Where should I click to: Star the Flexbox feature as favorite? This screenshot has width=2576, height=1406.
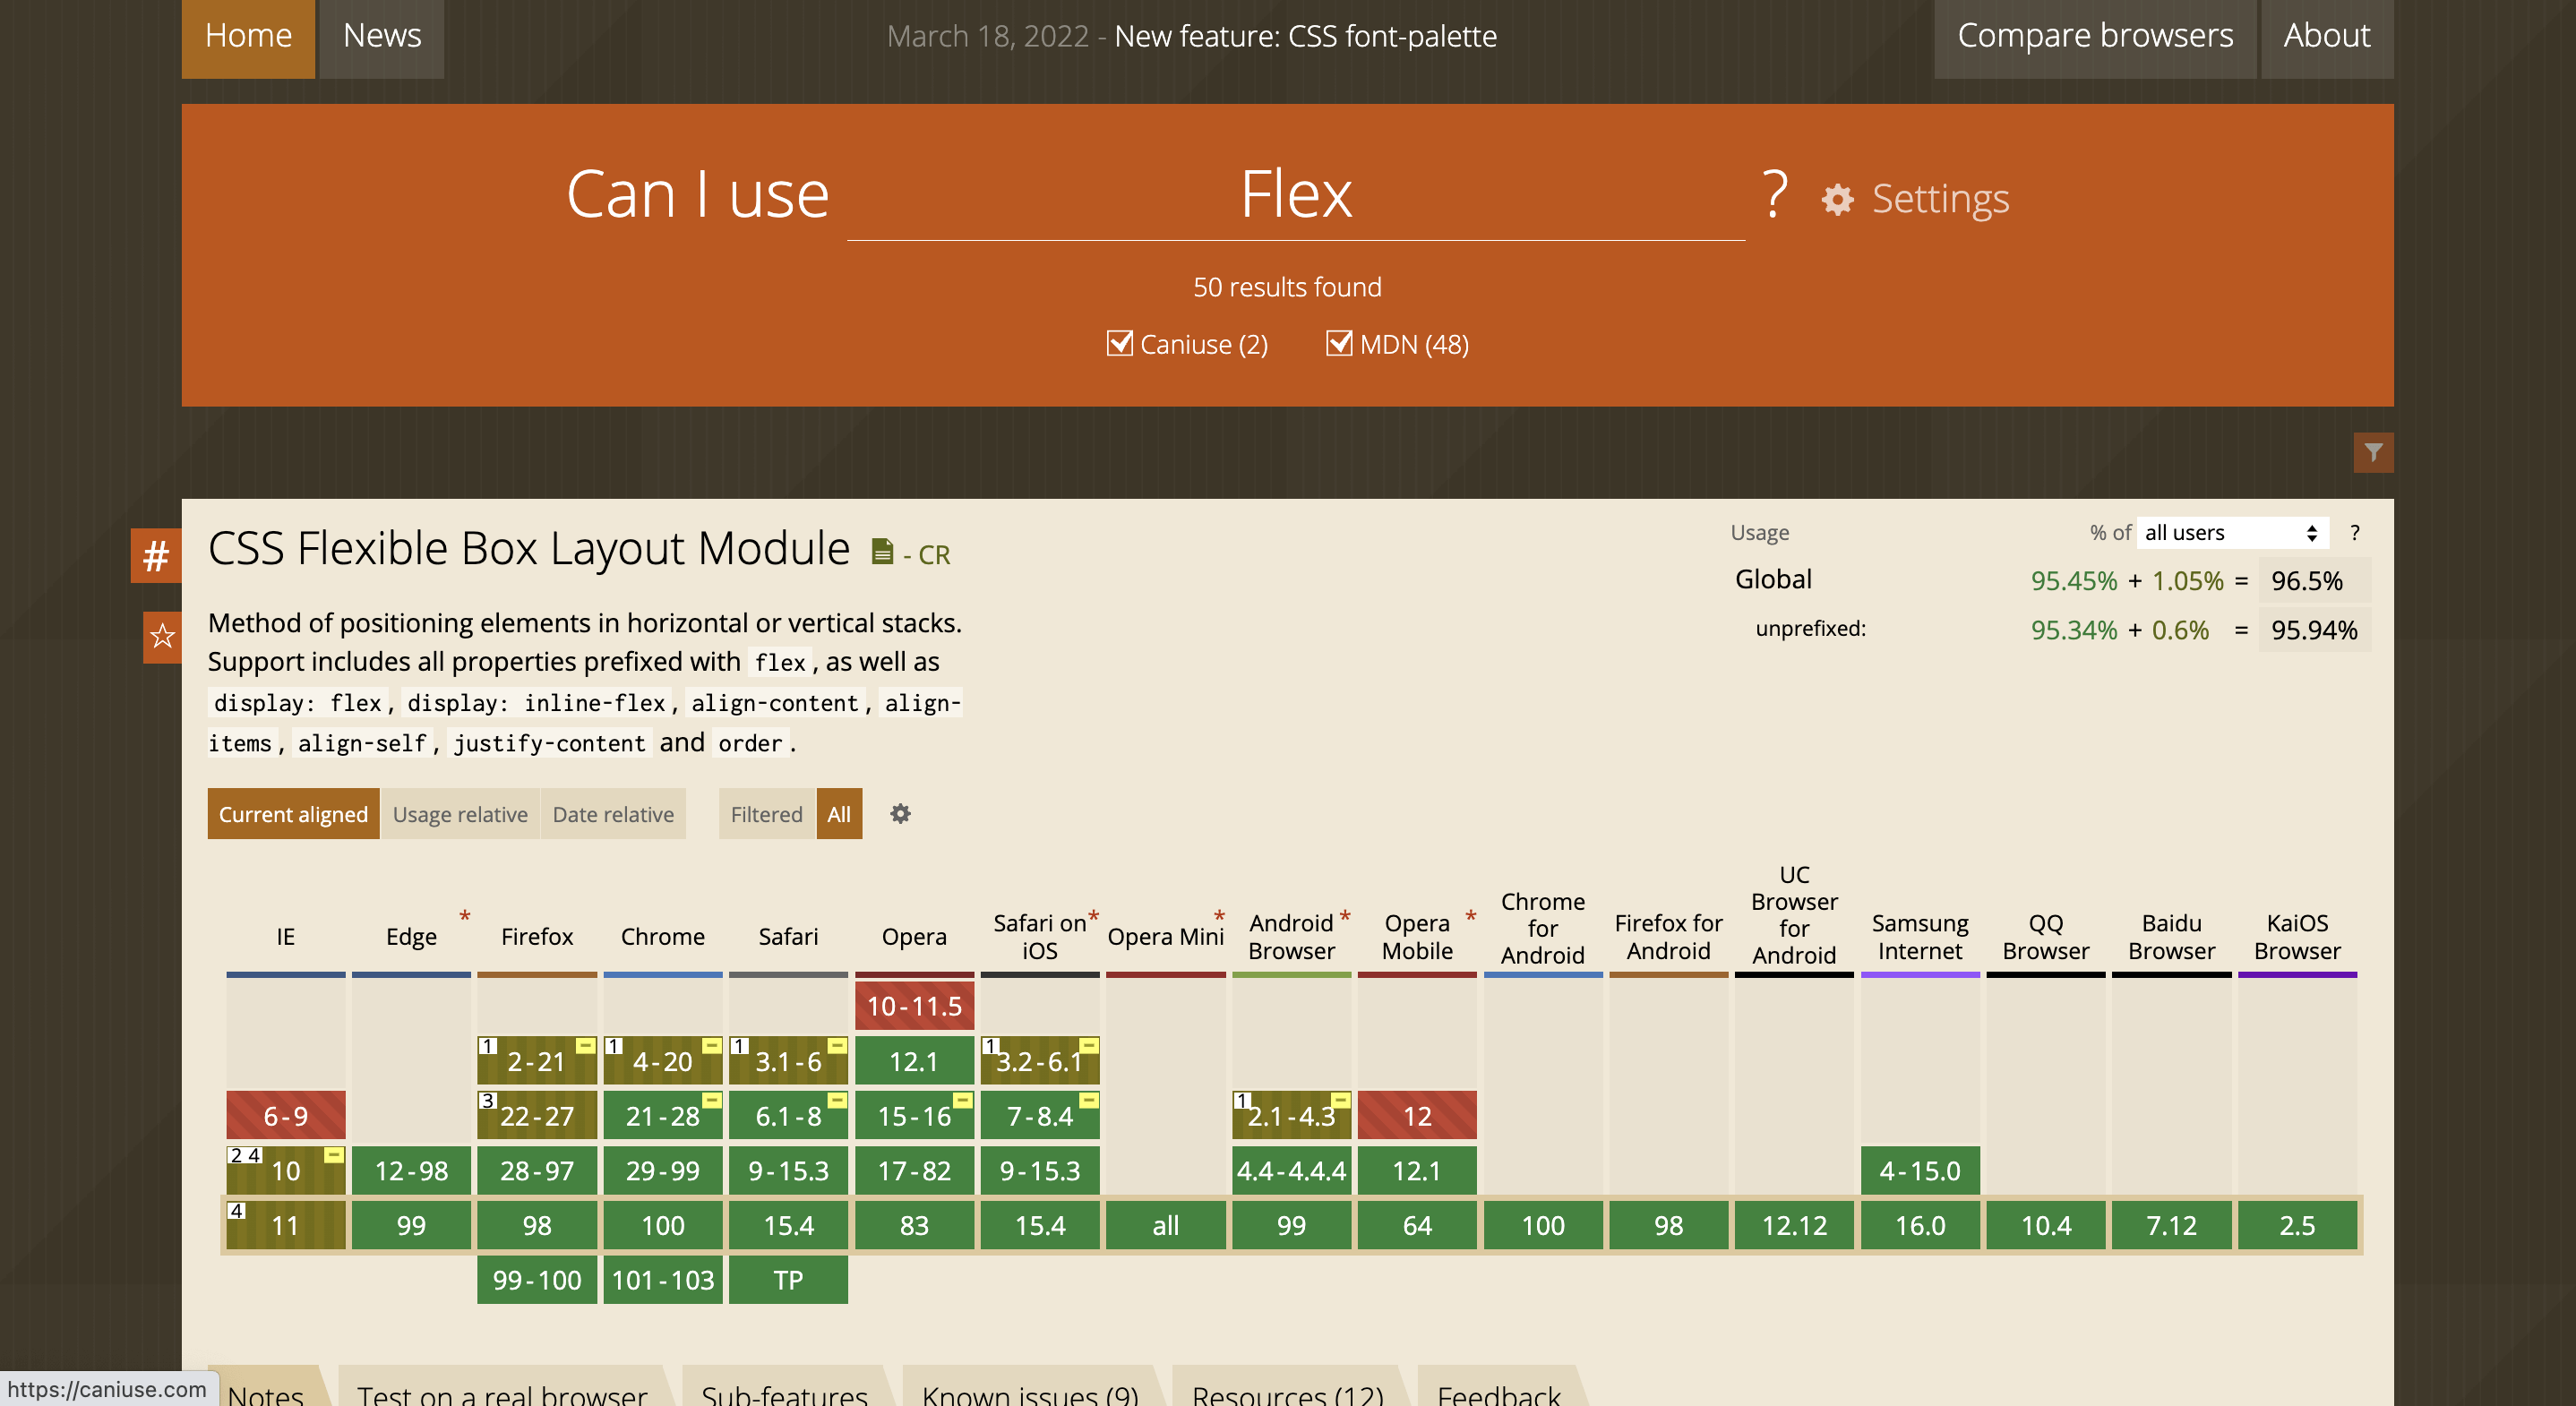162,636
